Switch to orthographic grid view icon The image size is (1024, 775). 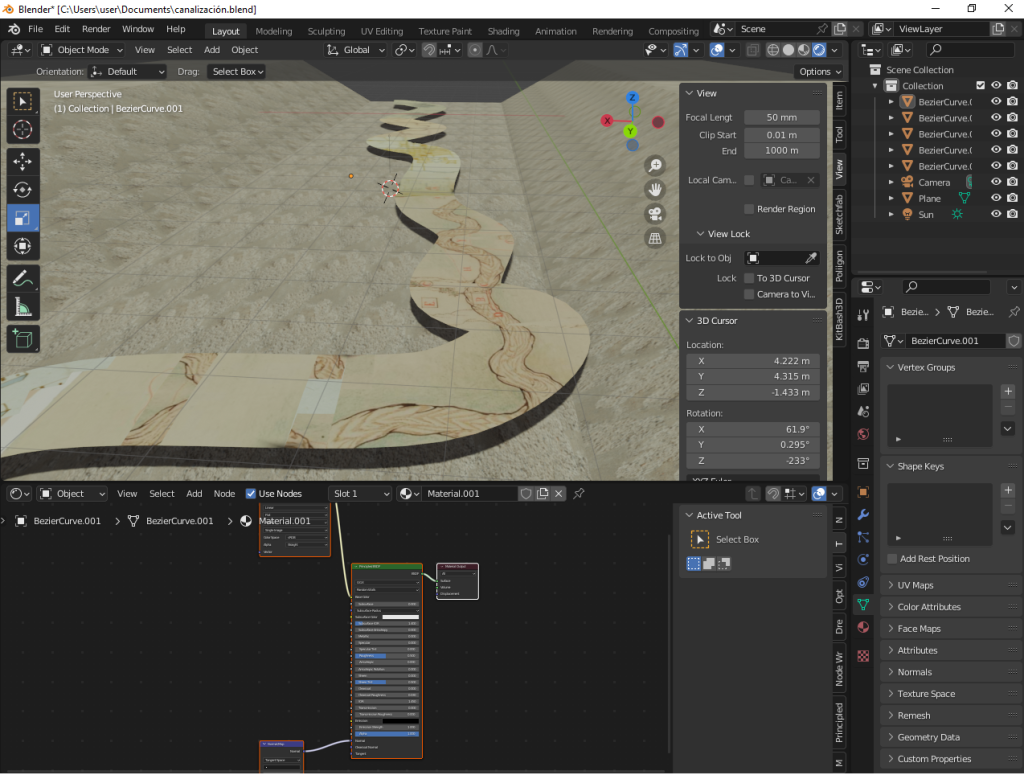(x=655, y=238)
